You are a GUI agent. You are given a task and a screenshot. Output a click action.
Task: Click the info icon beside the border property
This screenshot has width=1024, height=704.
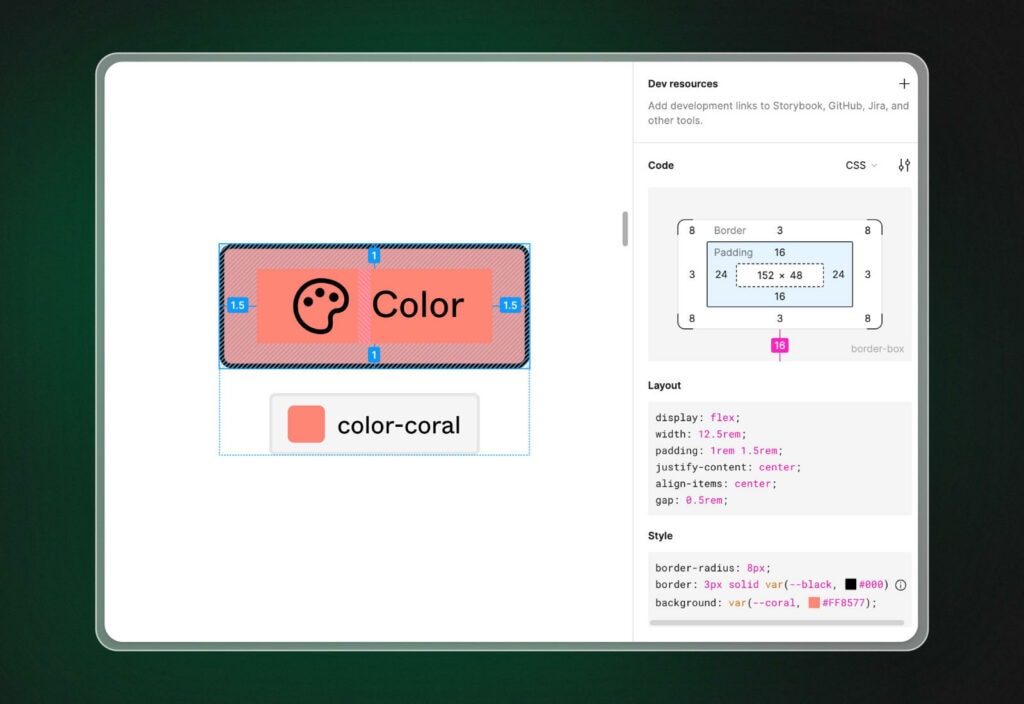(901, 584)
